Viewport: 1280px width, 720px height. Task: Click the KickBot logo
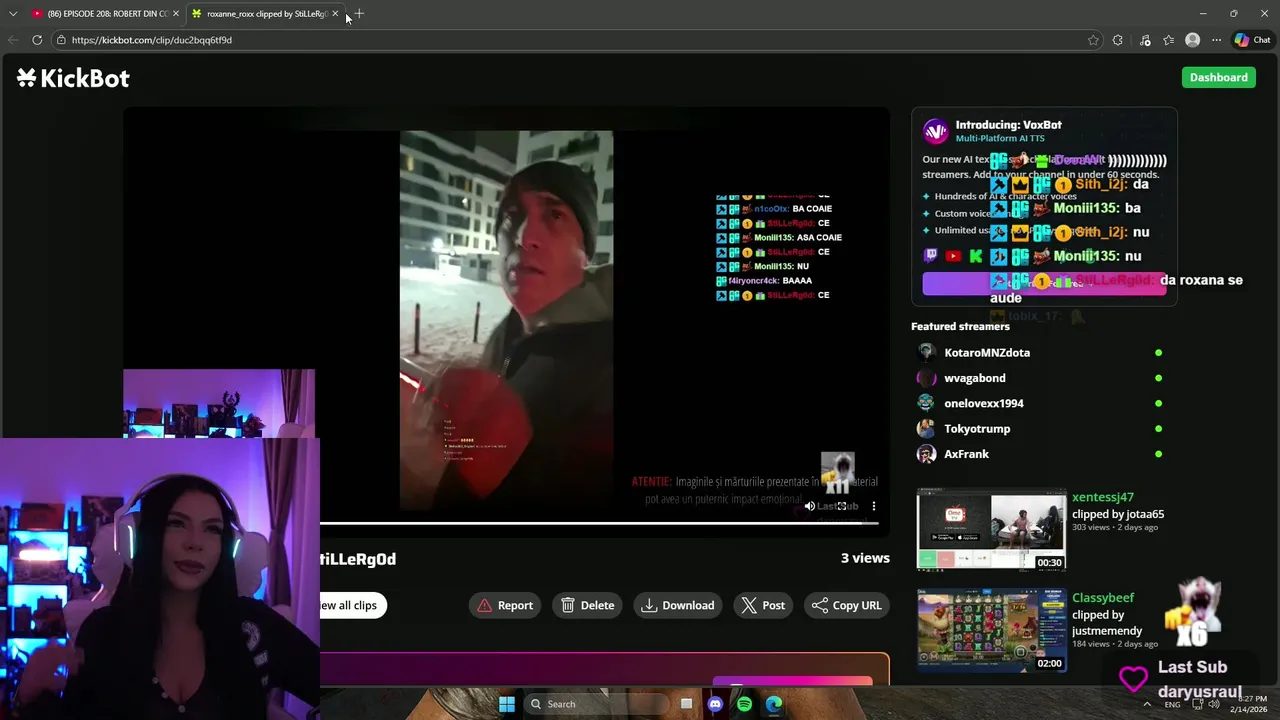click(x=73, y=78)
